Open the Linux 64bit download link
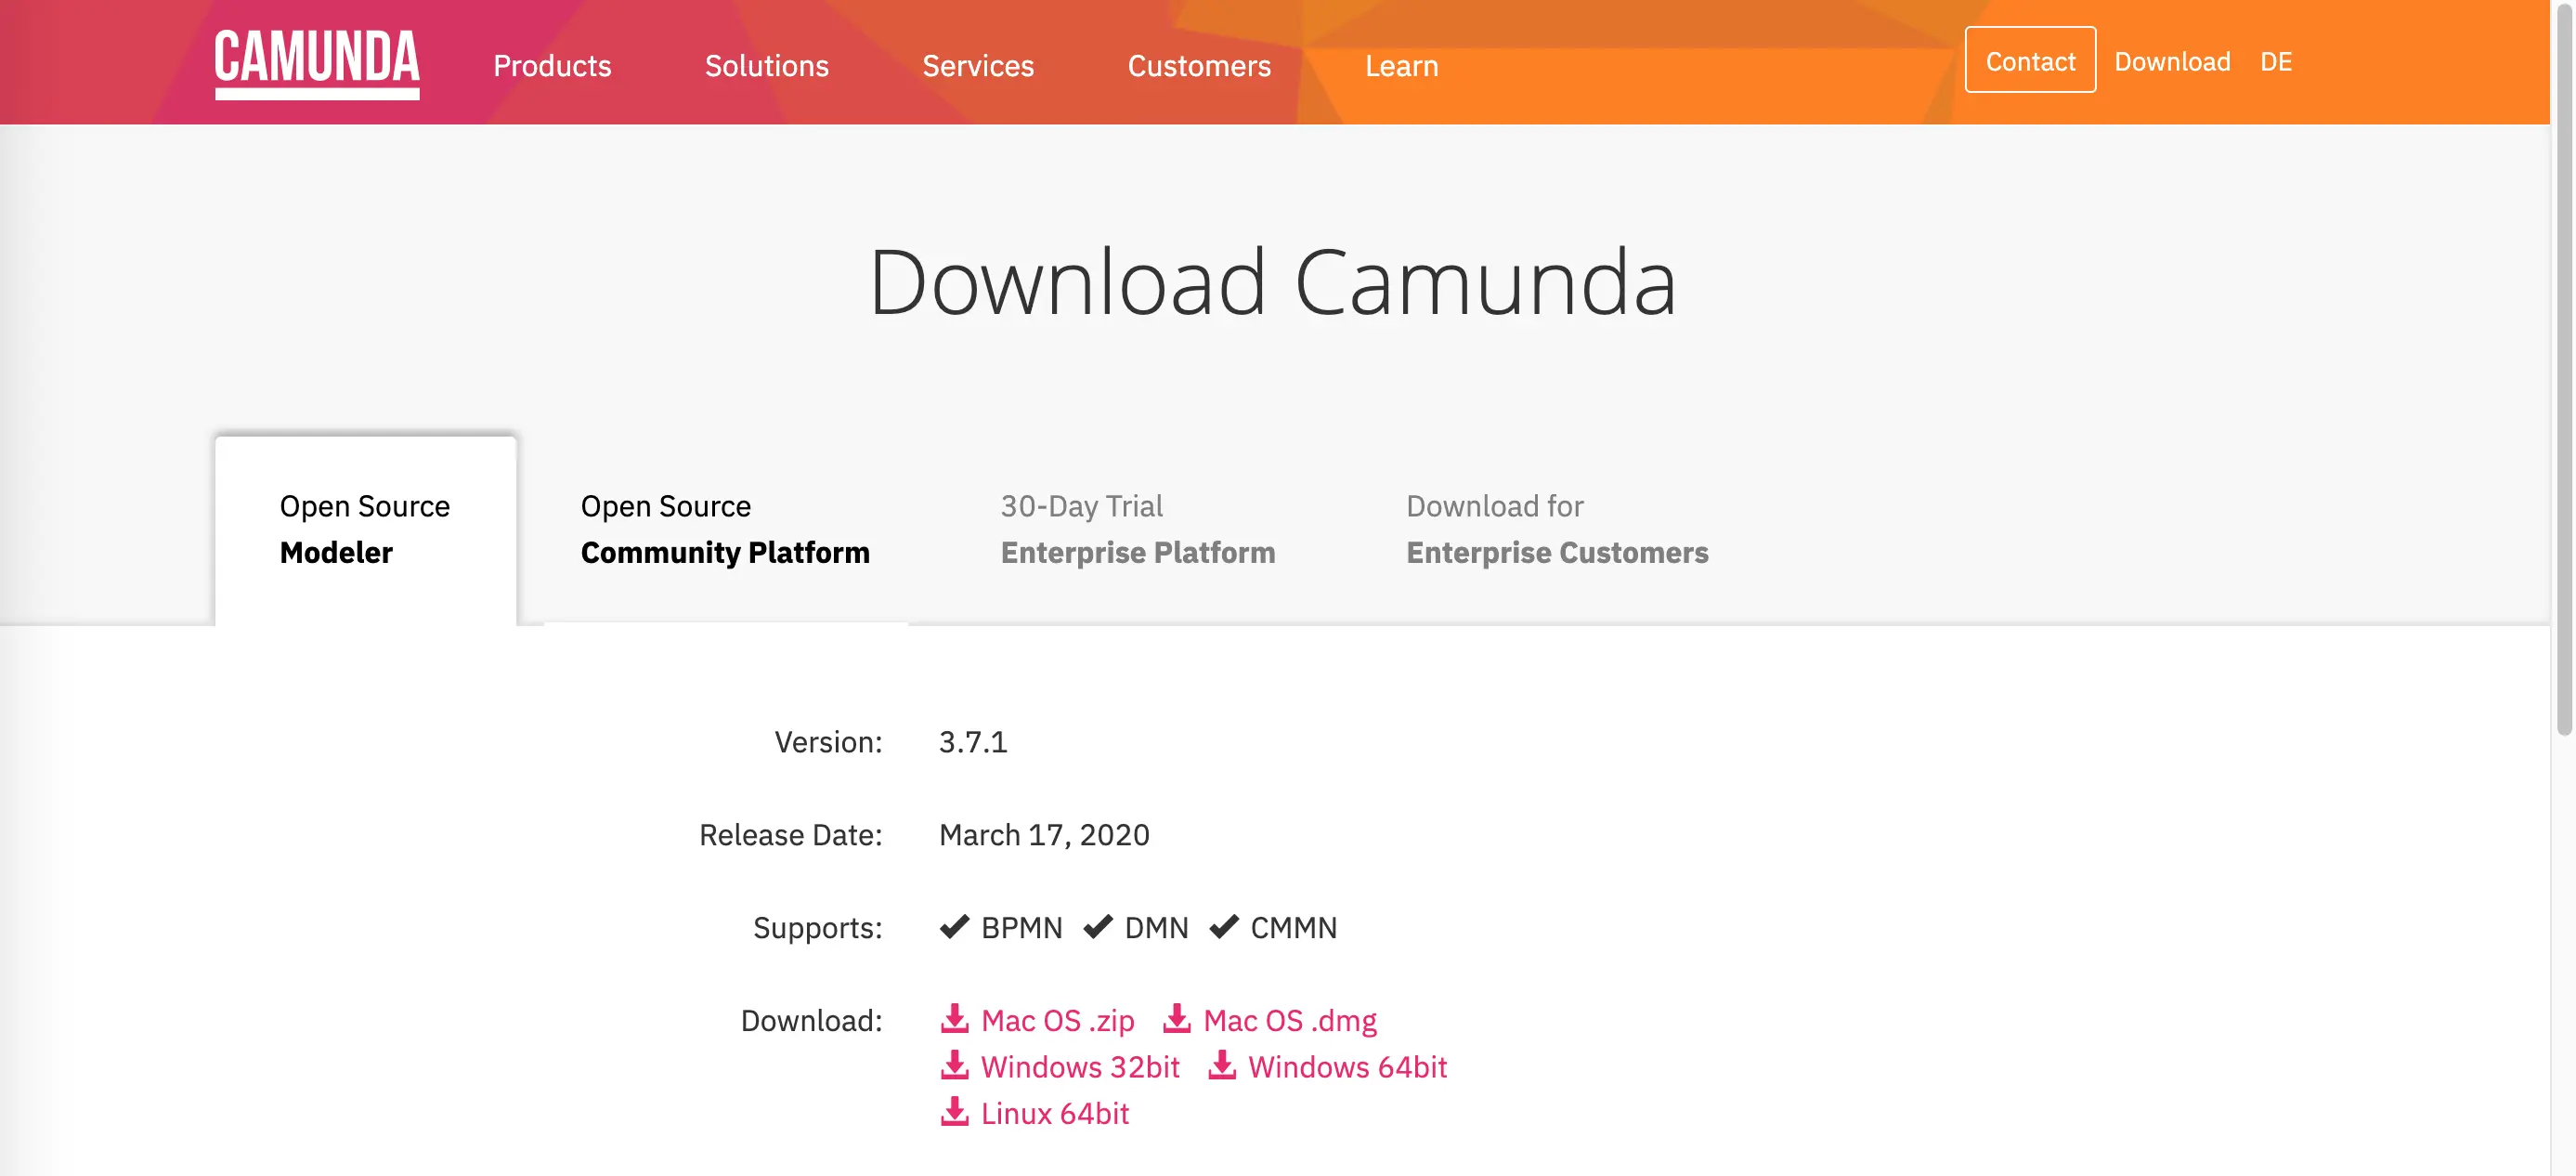This screenshot has height=1176, width=2576. click(x=1055, y=1112)
